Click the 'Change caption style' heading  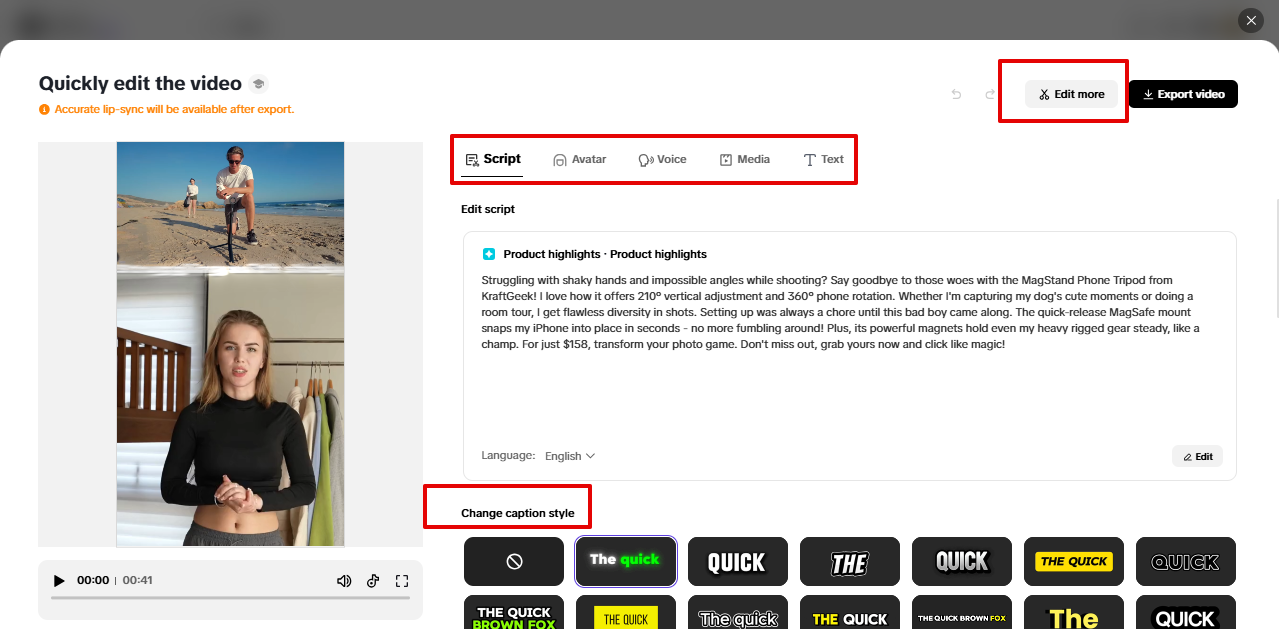pos(518,513)
